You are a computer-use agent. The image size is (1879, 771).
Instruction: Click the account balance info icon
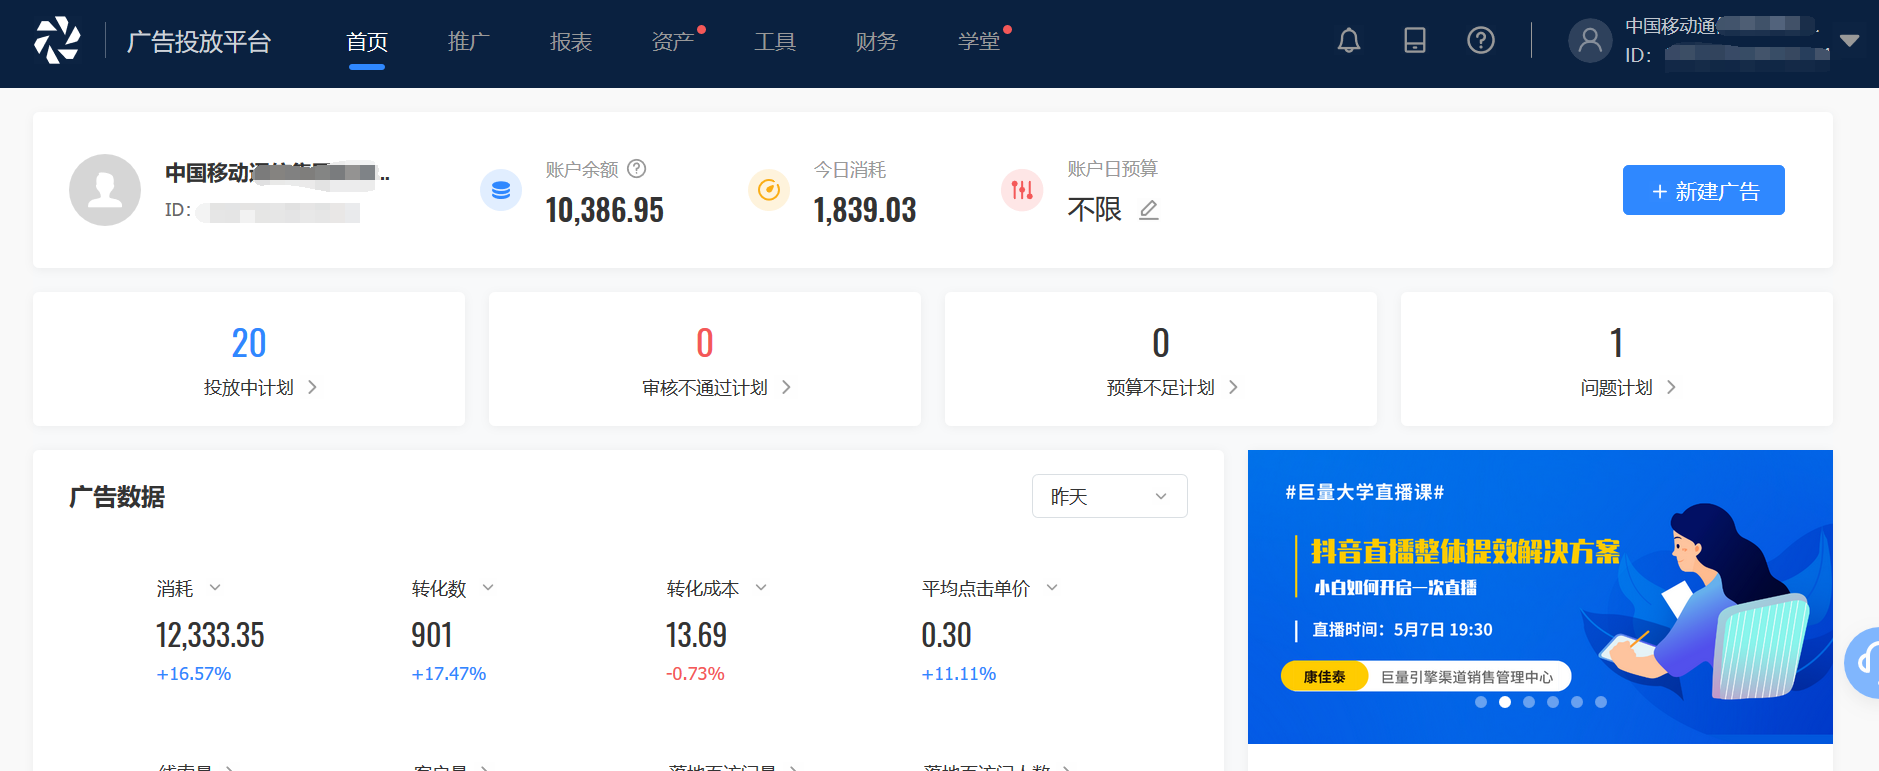coord(637,169)
